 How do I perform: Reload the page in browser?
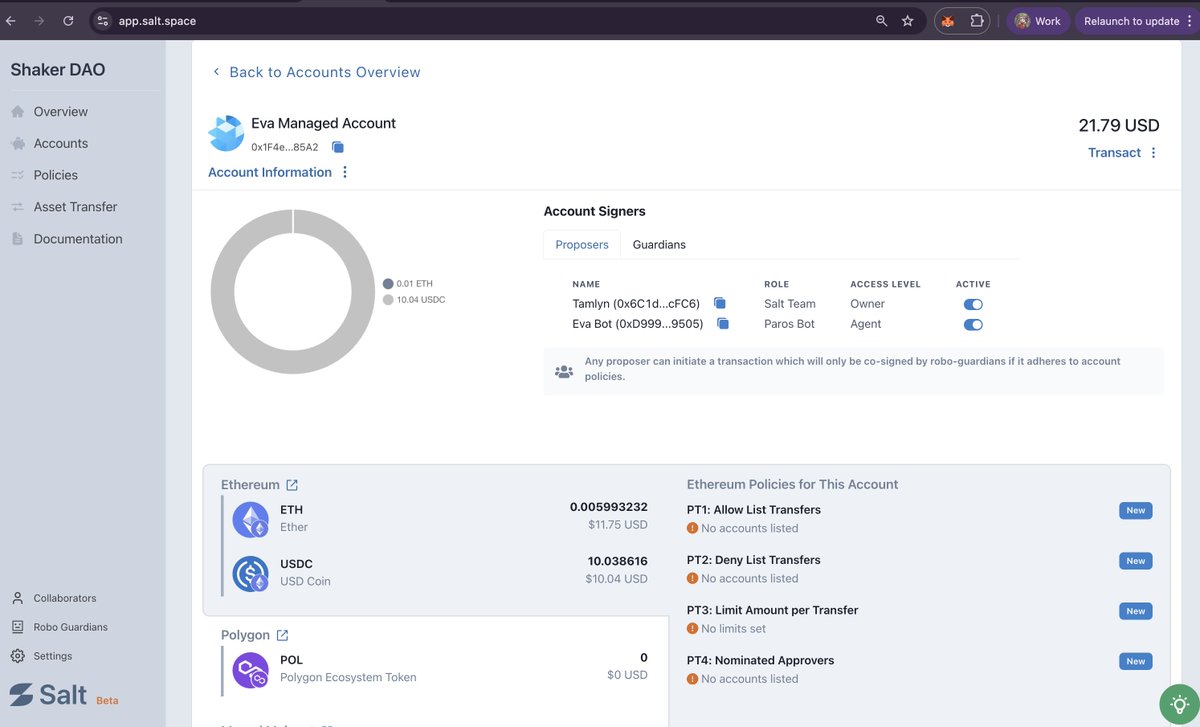pos(68,21)
